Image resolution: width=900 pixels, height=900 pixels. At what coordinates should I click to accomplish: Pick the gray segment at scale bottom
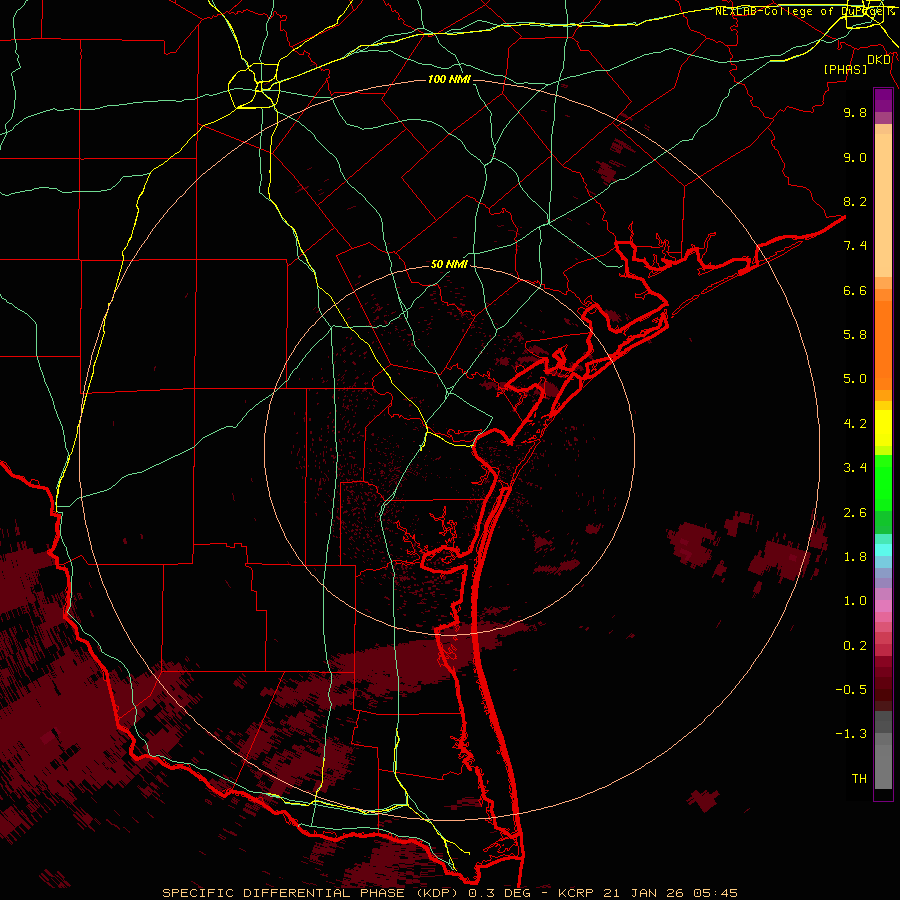(x=883, y=767)
